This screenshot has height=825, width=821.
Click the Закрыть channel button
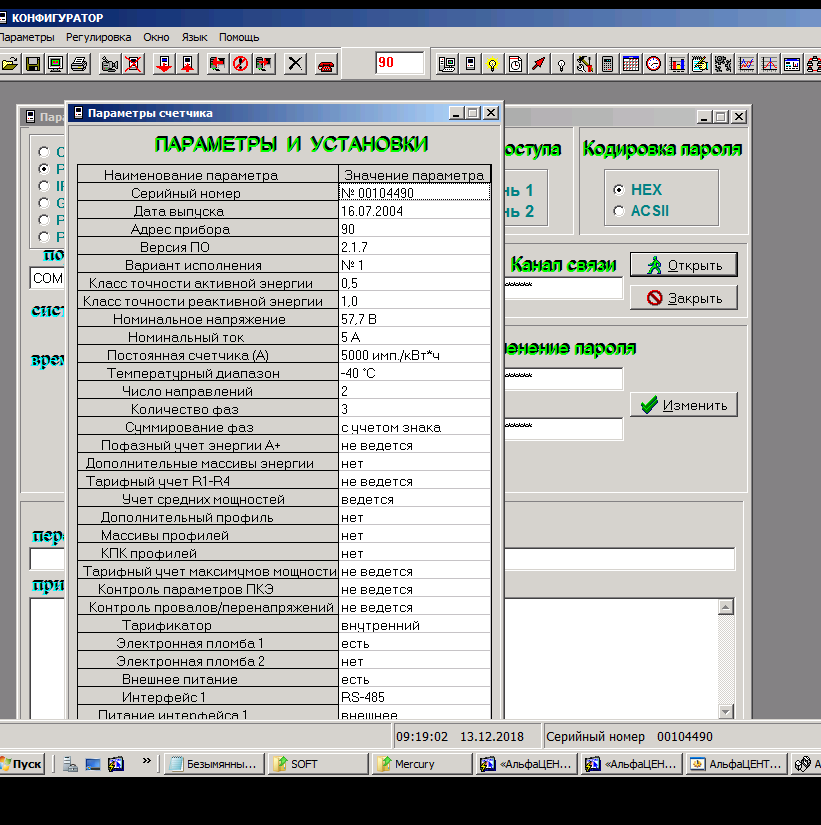click(684, 298)
